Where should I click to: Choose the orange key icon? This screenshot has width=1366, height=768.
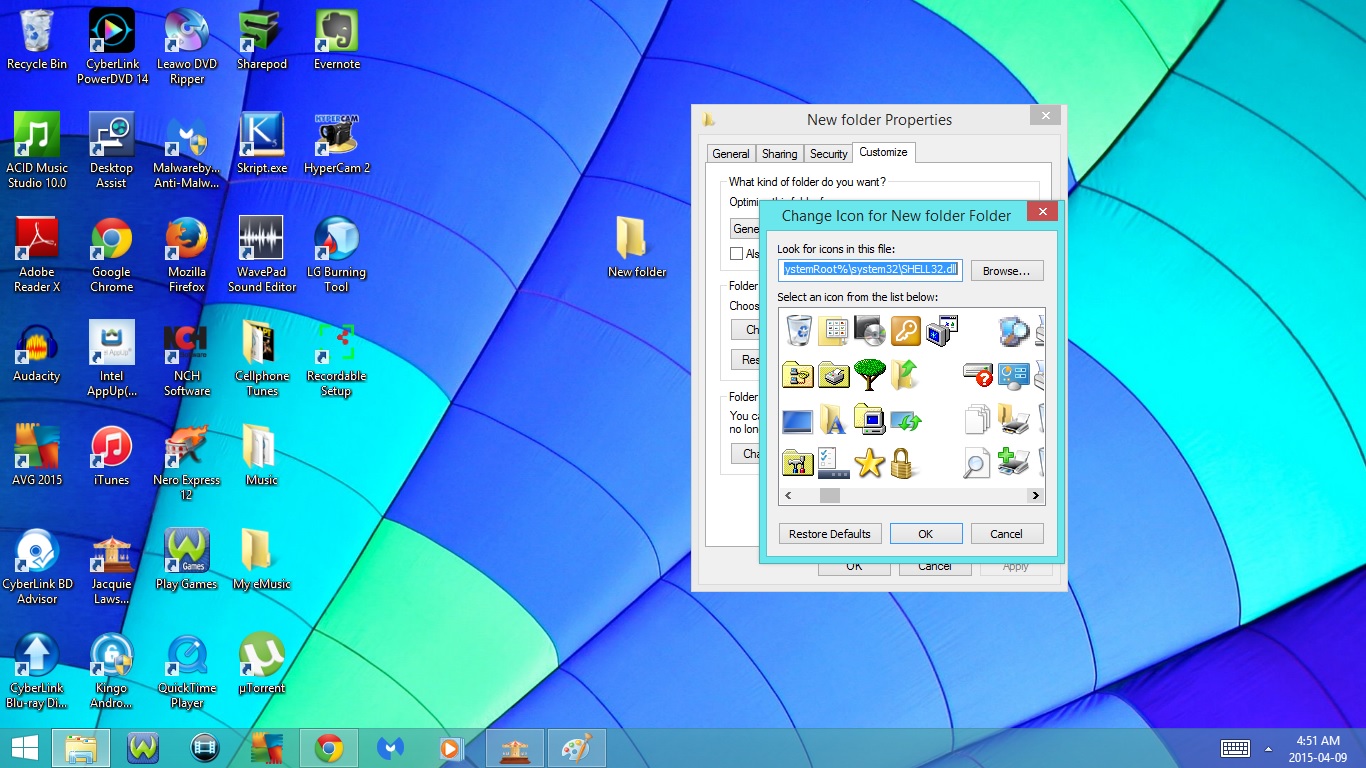click(x=905, y=330)
